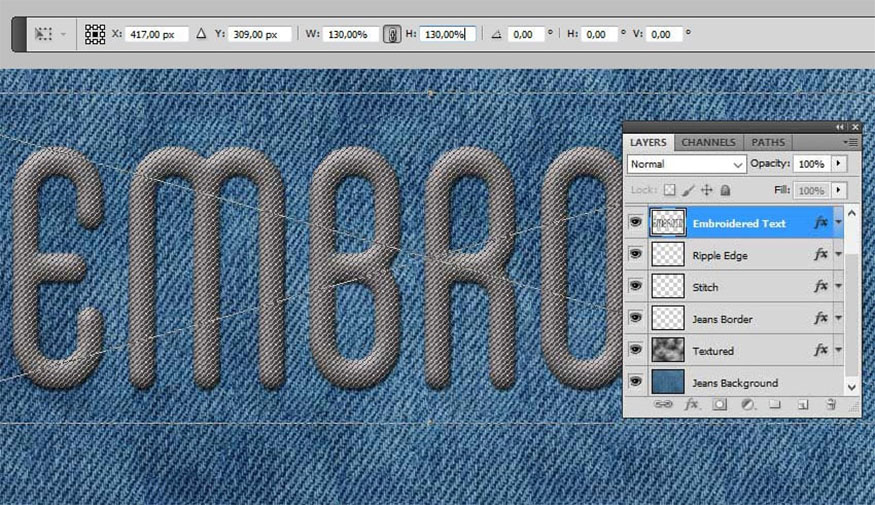Toggle the maintain aspect ratio link icon

click(393, 34)
